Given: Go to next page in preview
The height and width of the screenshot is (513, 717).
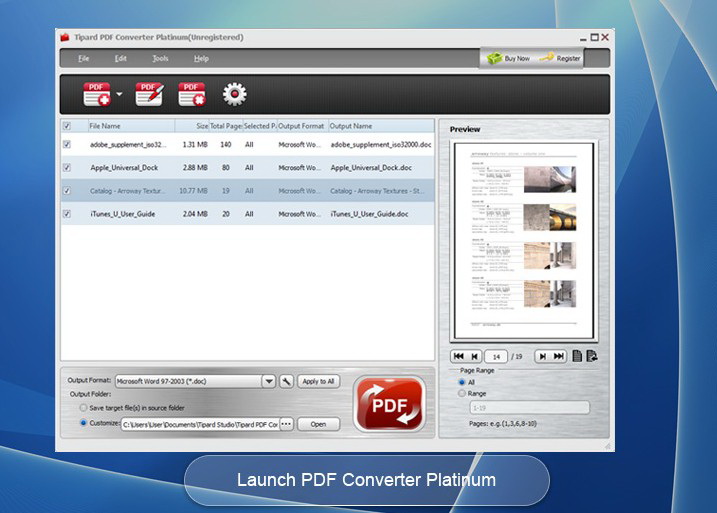Looking at the screenshot, I should 542,356.
